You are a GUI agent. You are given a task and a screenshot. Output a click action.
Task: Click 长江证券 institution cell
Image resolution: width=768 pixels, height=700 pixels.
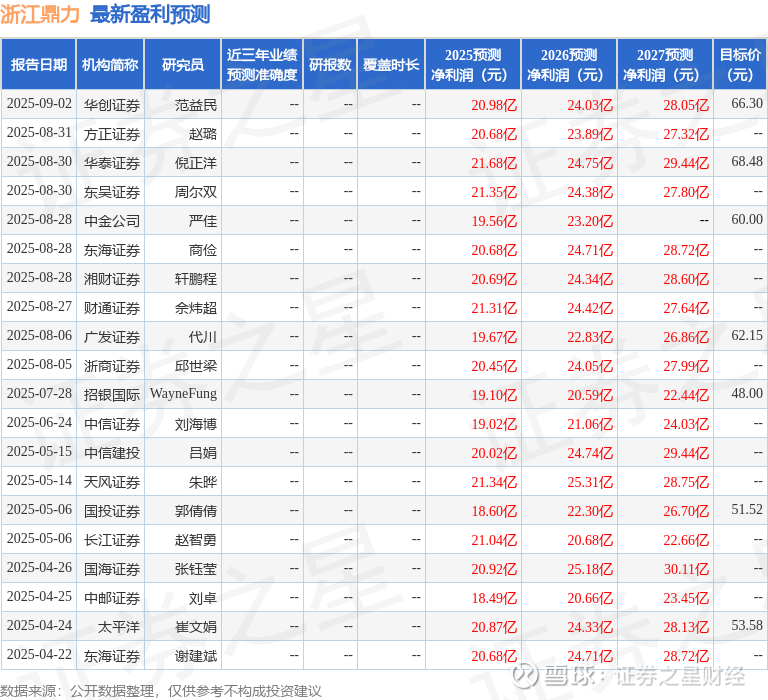[x=112, y=539]
